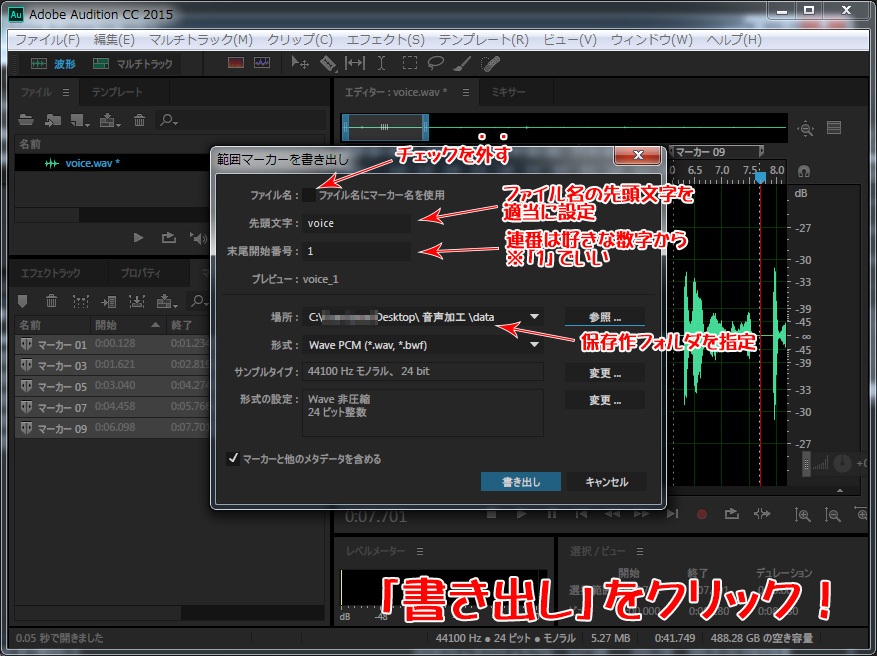Switch to マルチトラック view in toolbar
Screen dimensions: 877x656
[x=133, y=64]
